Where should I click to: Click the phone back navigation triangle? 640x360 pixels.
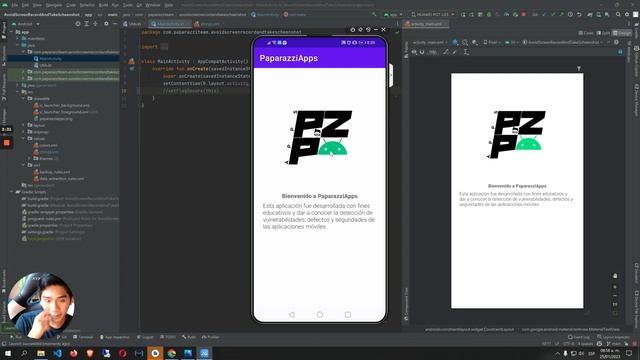[291, 315]
